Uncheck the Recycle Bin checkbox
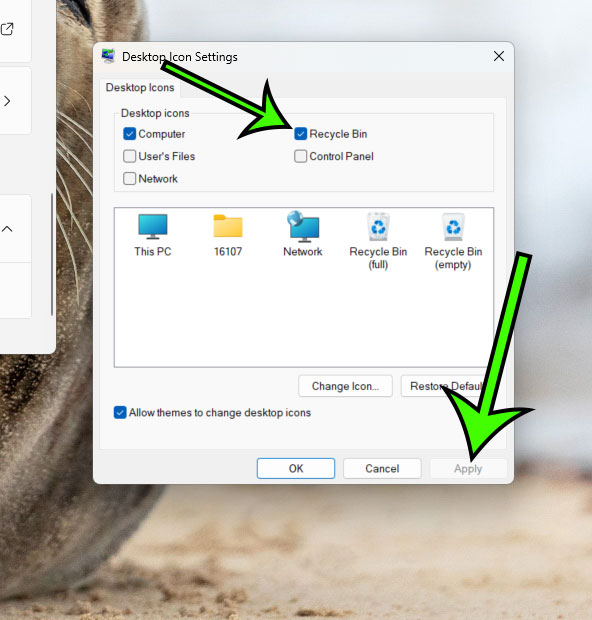This screenshot has height=620, width=592. (301, 134)
